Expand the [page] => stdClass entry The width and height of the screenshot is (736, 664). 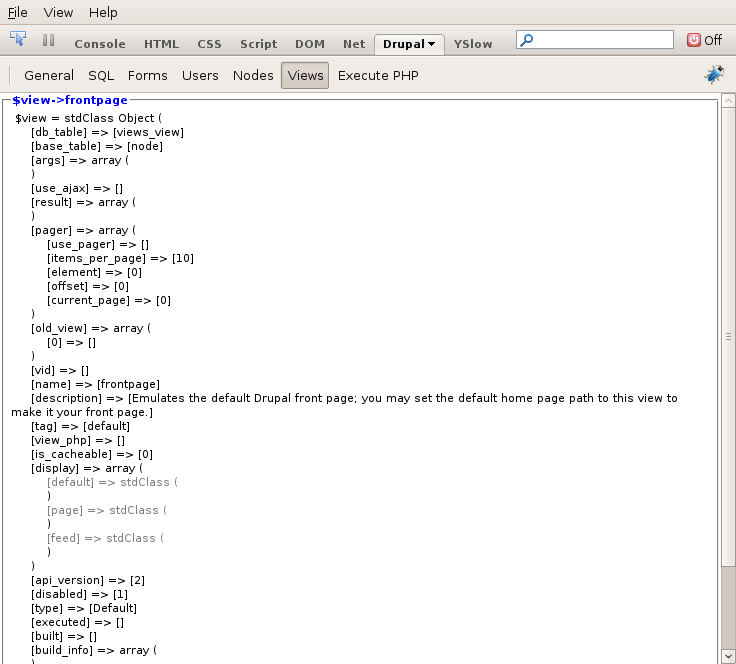pos(107,510)
